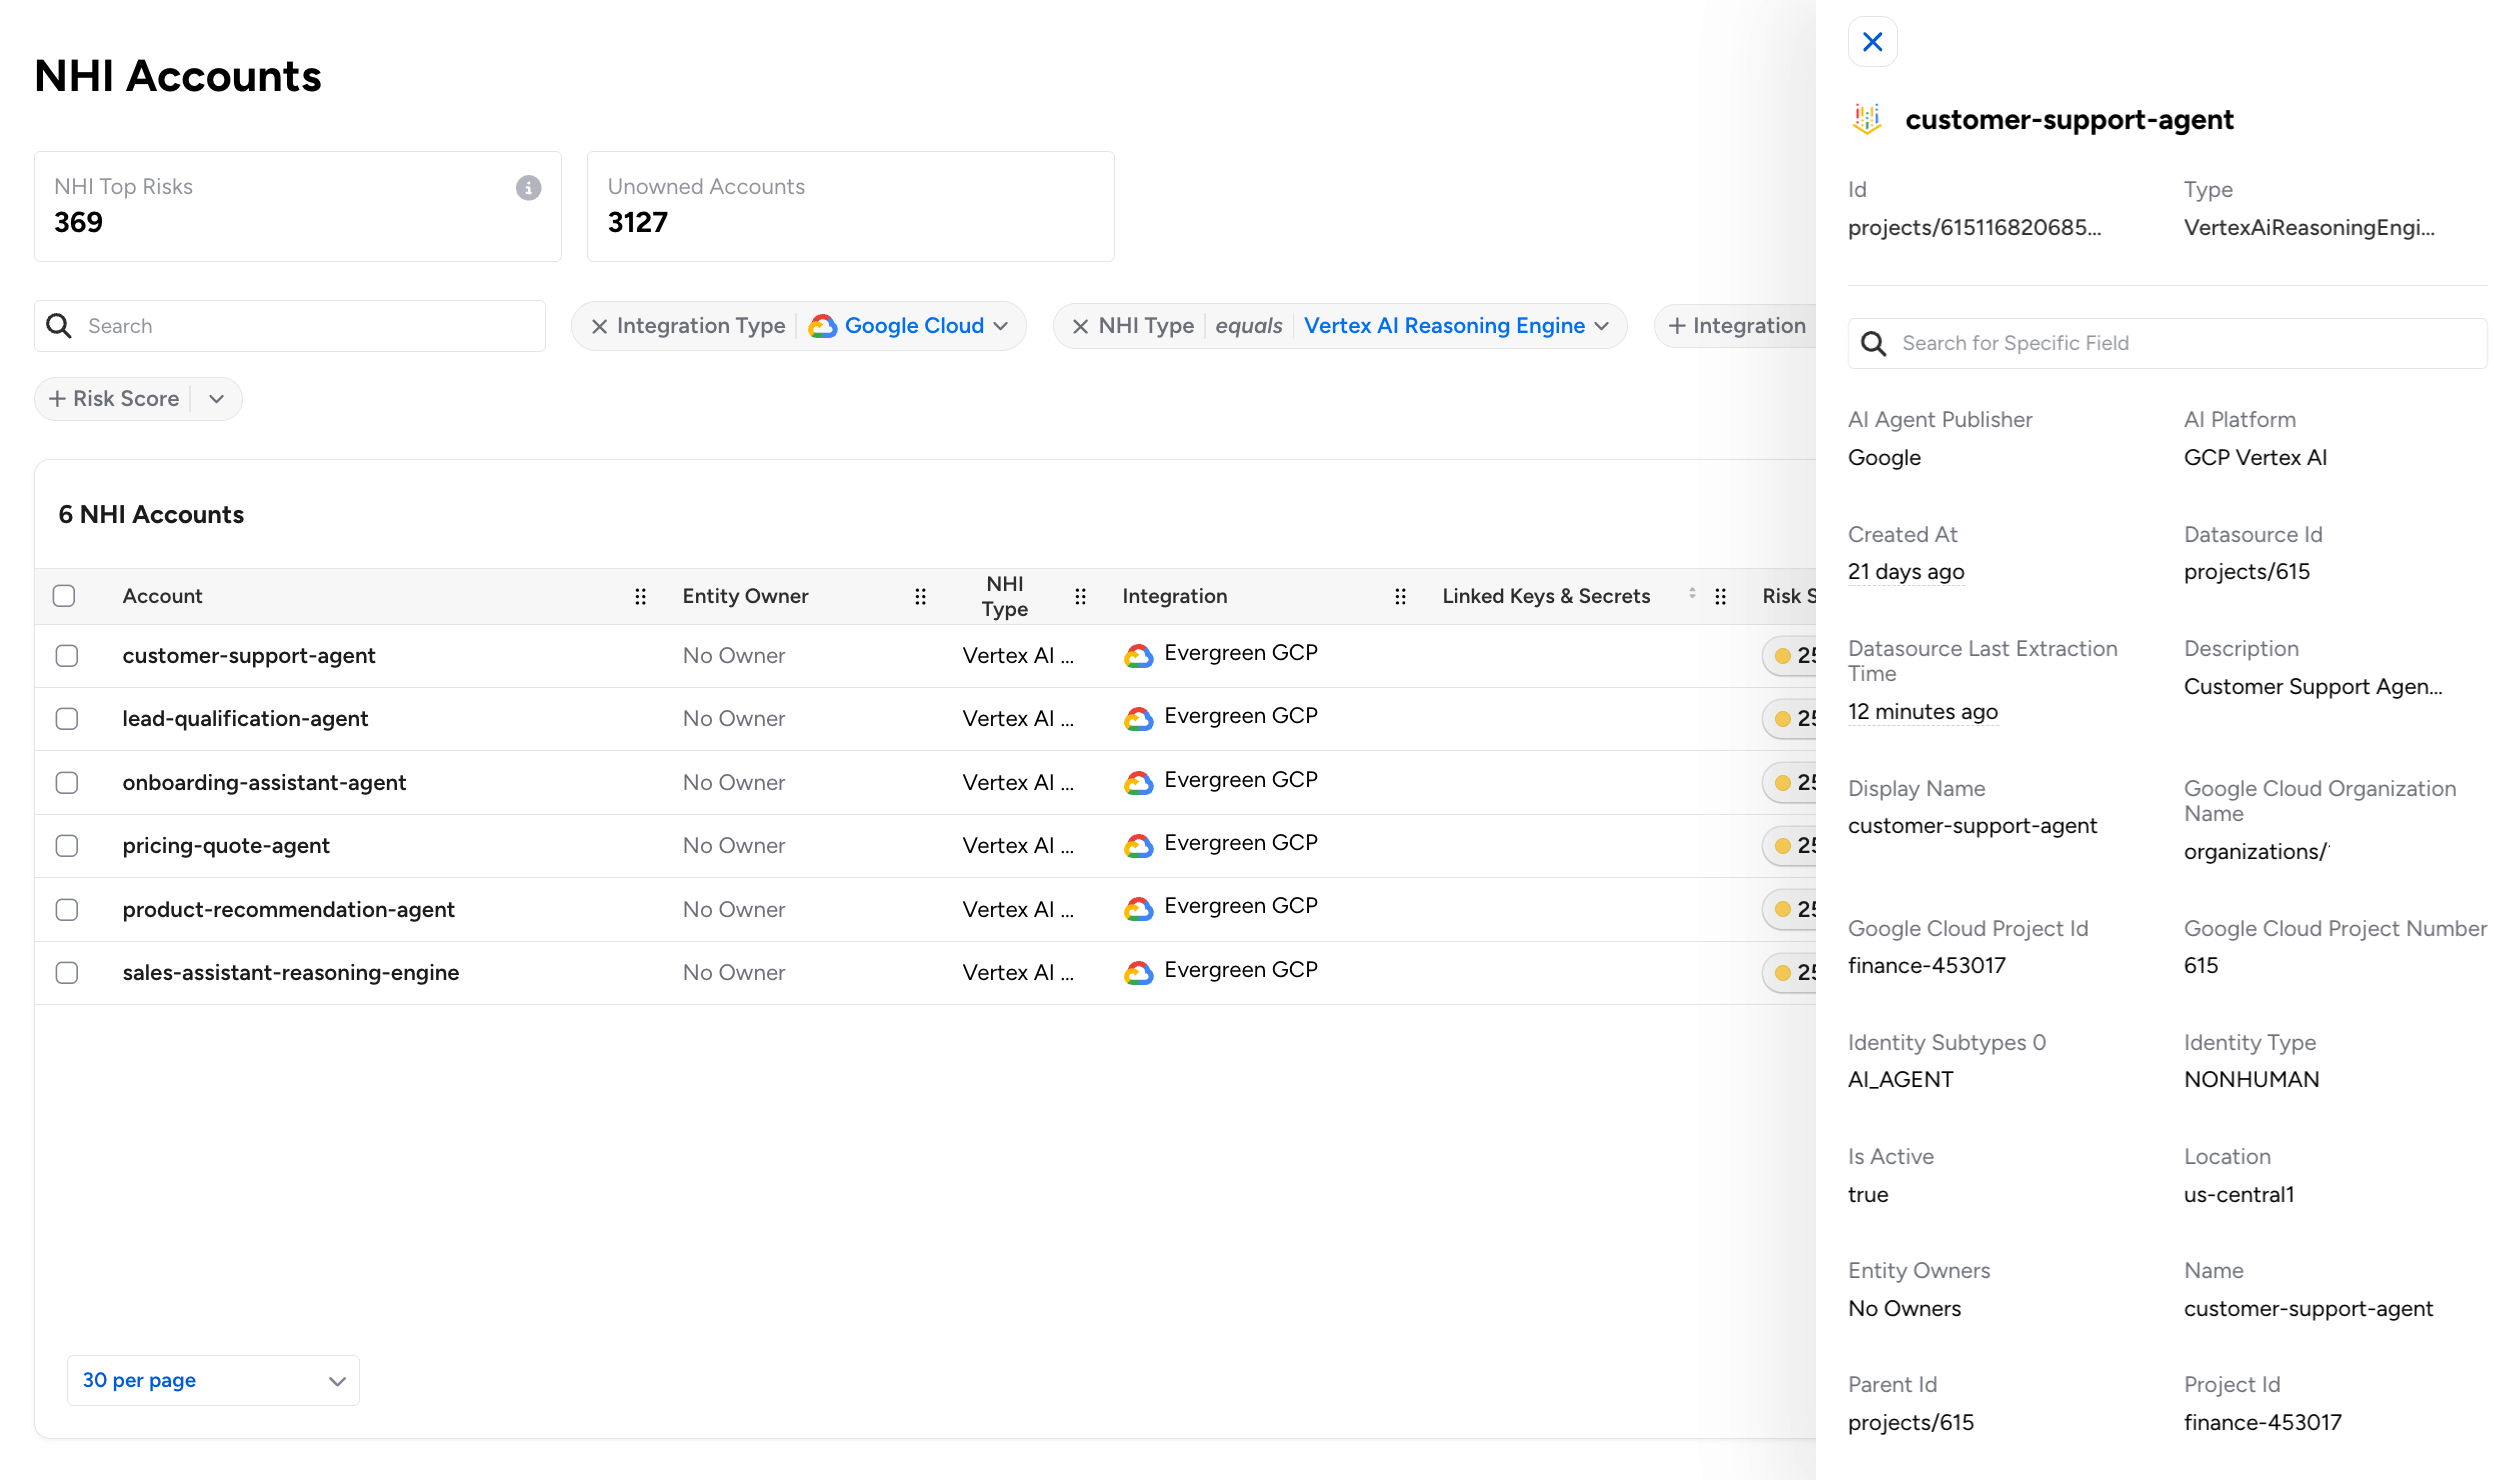Click the Entity Owner column drag handle
This screenshot has width=2494, height=1480.
click(x=920, y=596)
